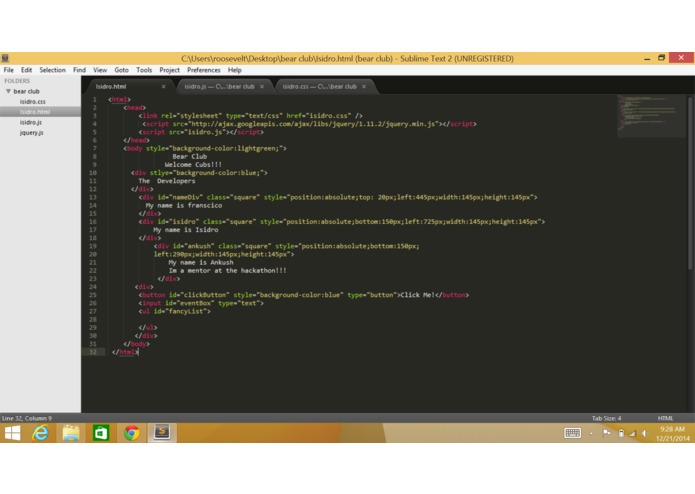The height and width of the screenshot is (494, 695).
Task: Open isidro.js in the sidebar
Action: tap(31, 122)
